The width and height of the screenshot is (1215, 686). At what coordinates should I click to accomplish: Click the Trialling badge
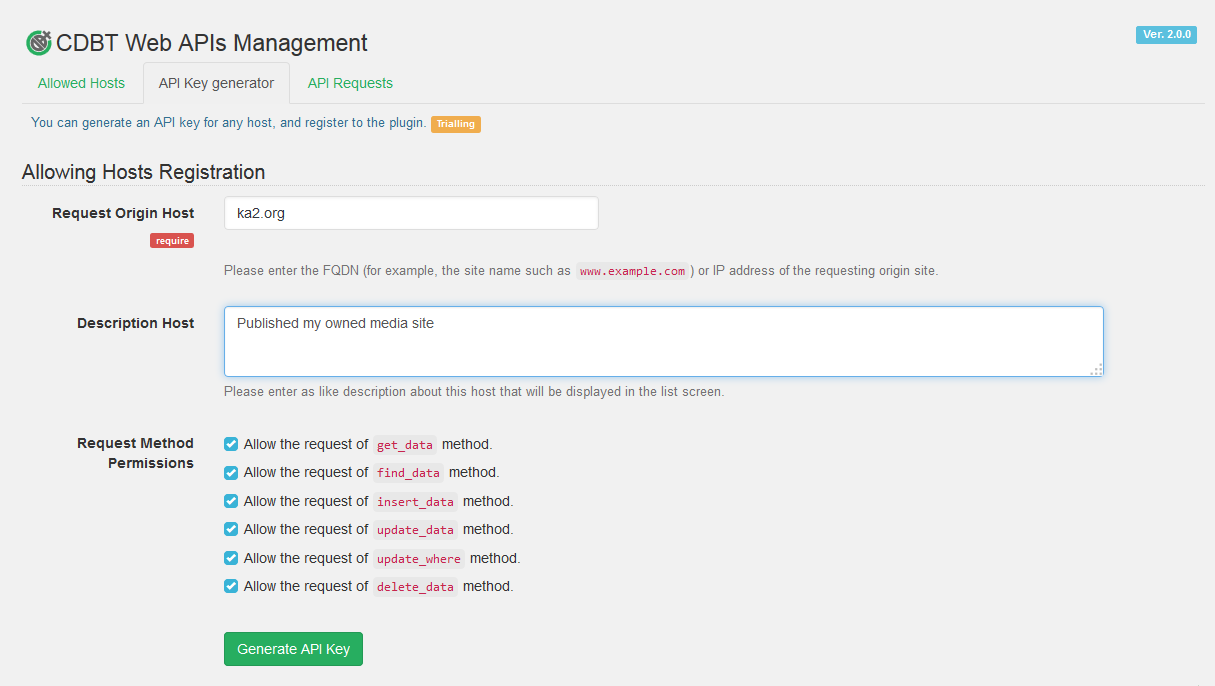pyautogui.click(x=455, y=124)
